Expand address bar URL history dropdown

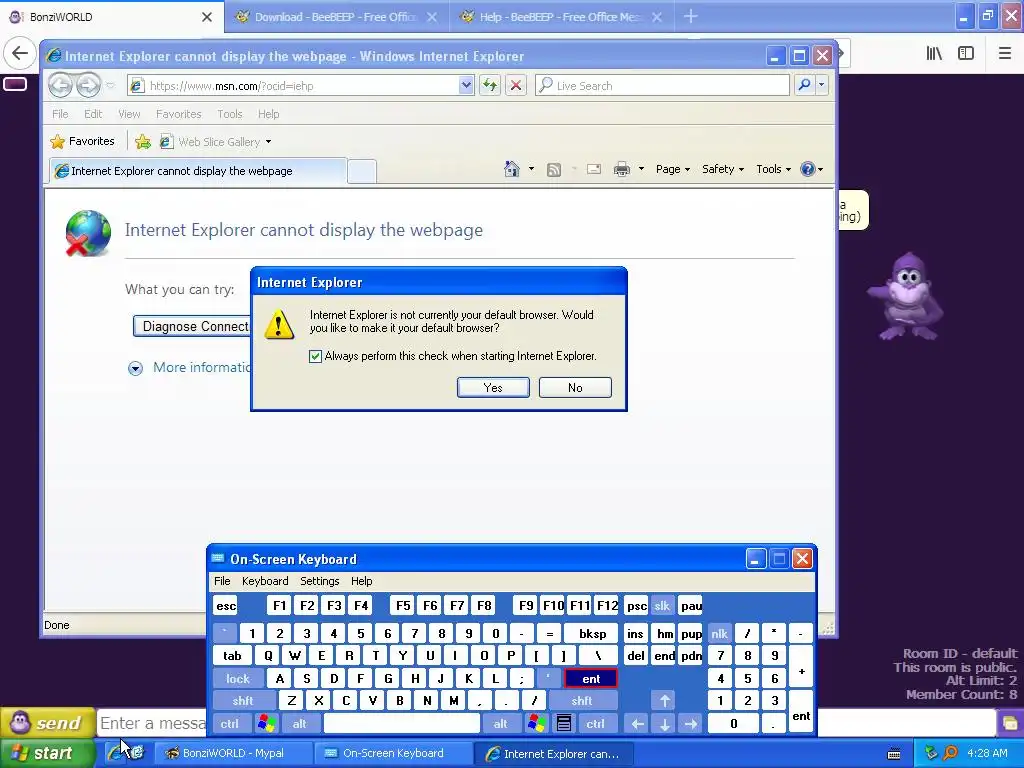click(466, 86)
